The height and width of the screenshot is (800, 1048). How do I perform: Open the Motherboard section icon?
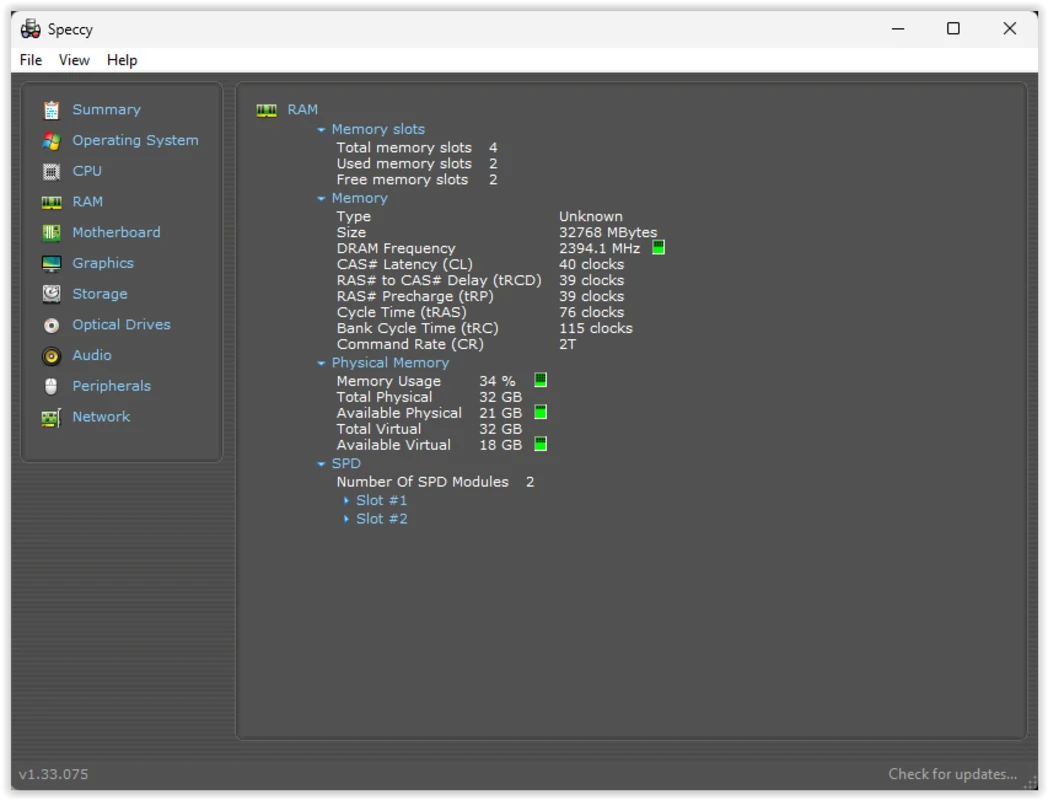[51, 232]
